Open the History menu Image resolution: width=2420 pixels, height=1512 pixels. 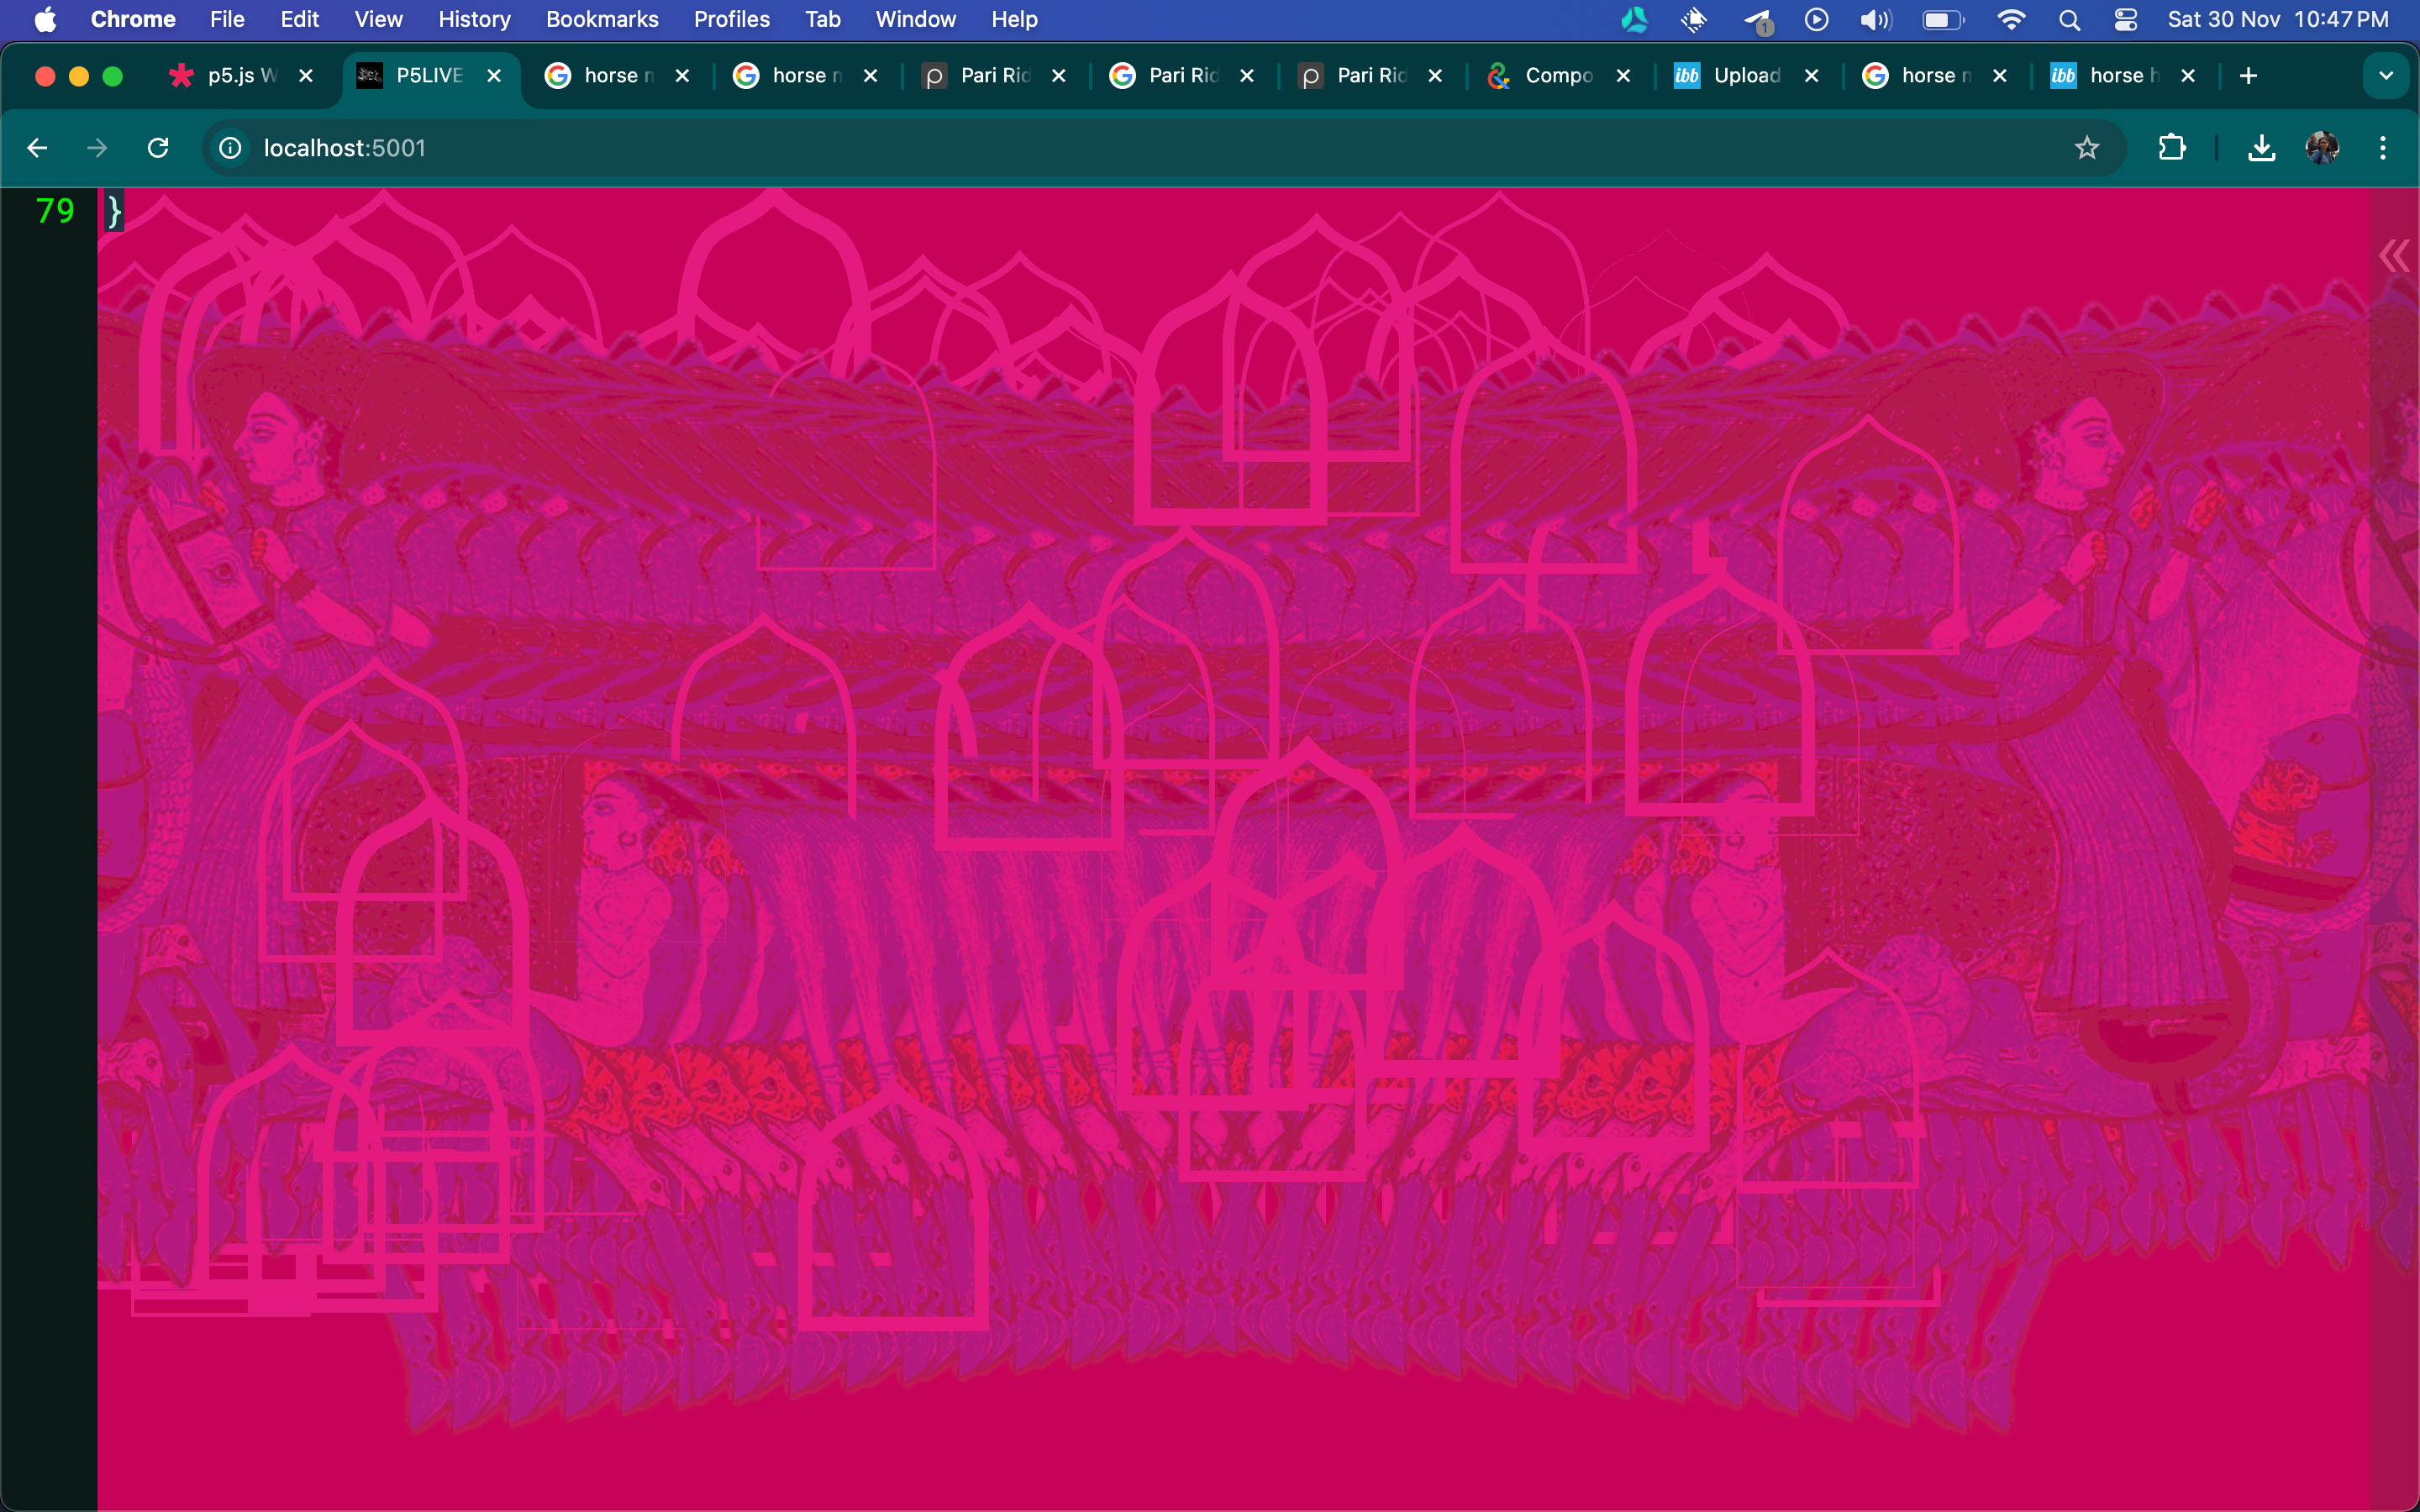(x=474, y=19)
